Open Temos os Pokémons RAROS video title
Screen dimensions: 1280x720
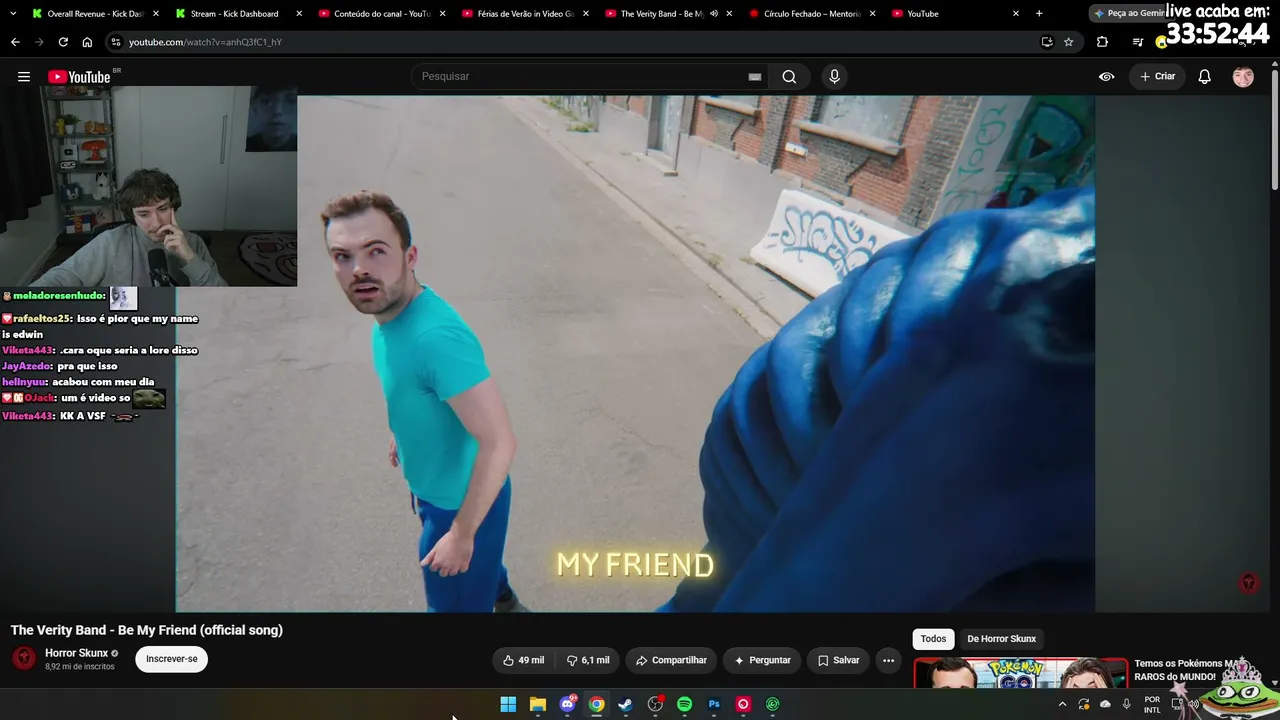pyautogui.click(x=1185, y=670)
